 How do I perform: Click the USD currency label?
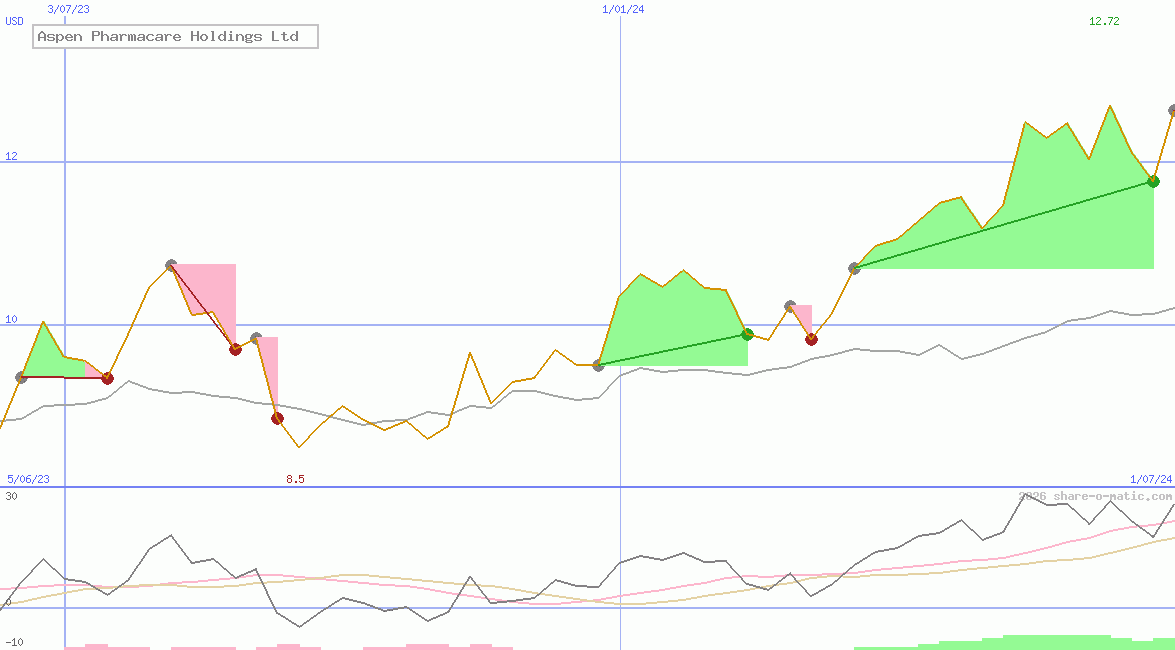(x=14, y=21)
